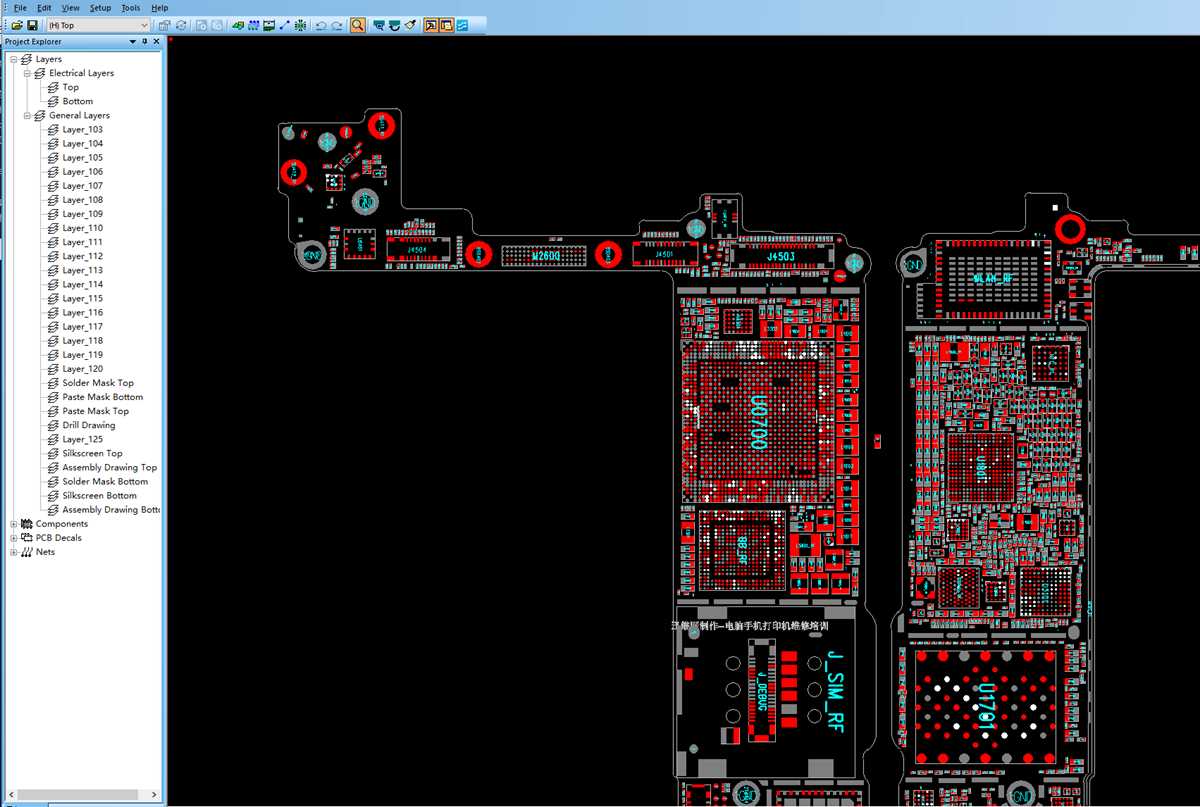Image resolution: width=1200 pixels, height=807 pixels.
Task: Click the Electrical Layers stack icon
Action: [x=41, y=73]
